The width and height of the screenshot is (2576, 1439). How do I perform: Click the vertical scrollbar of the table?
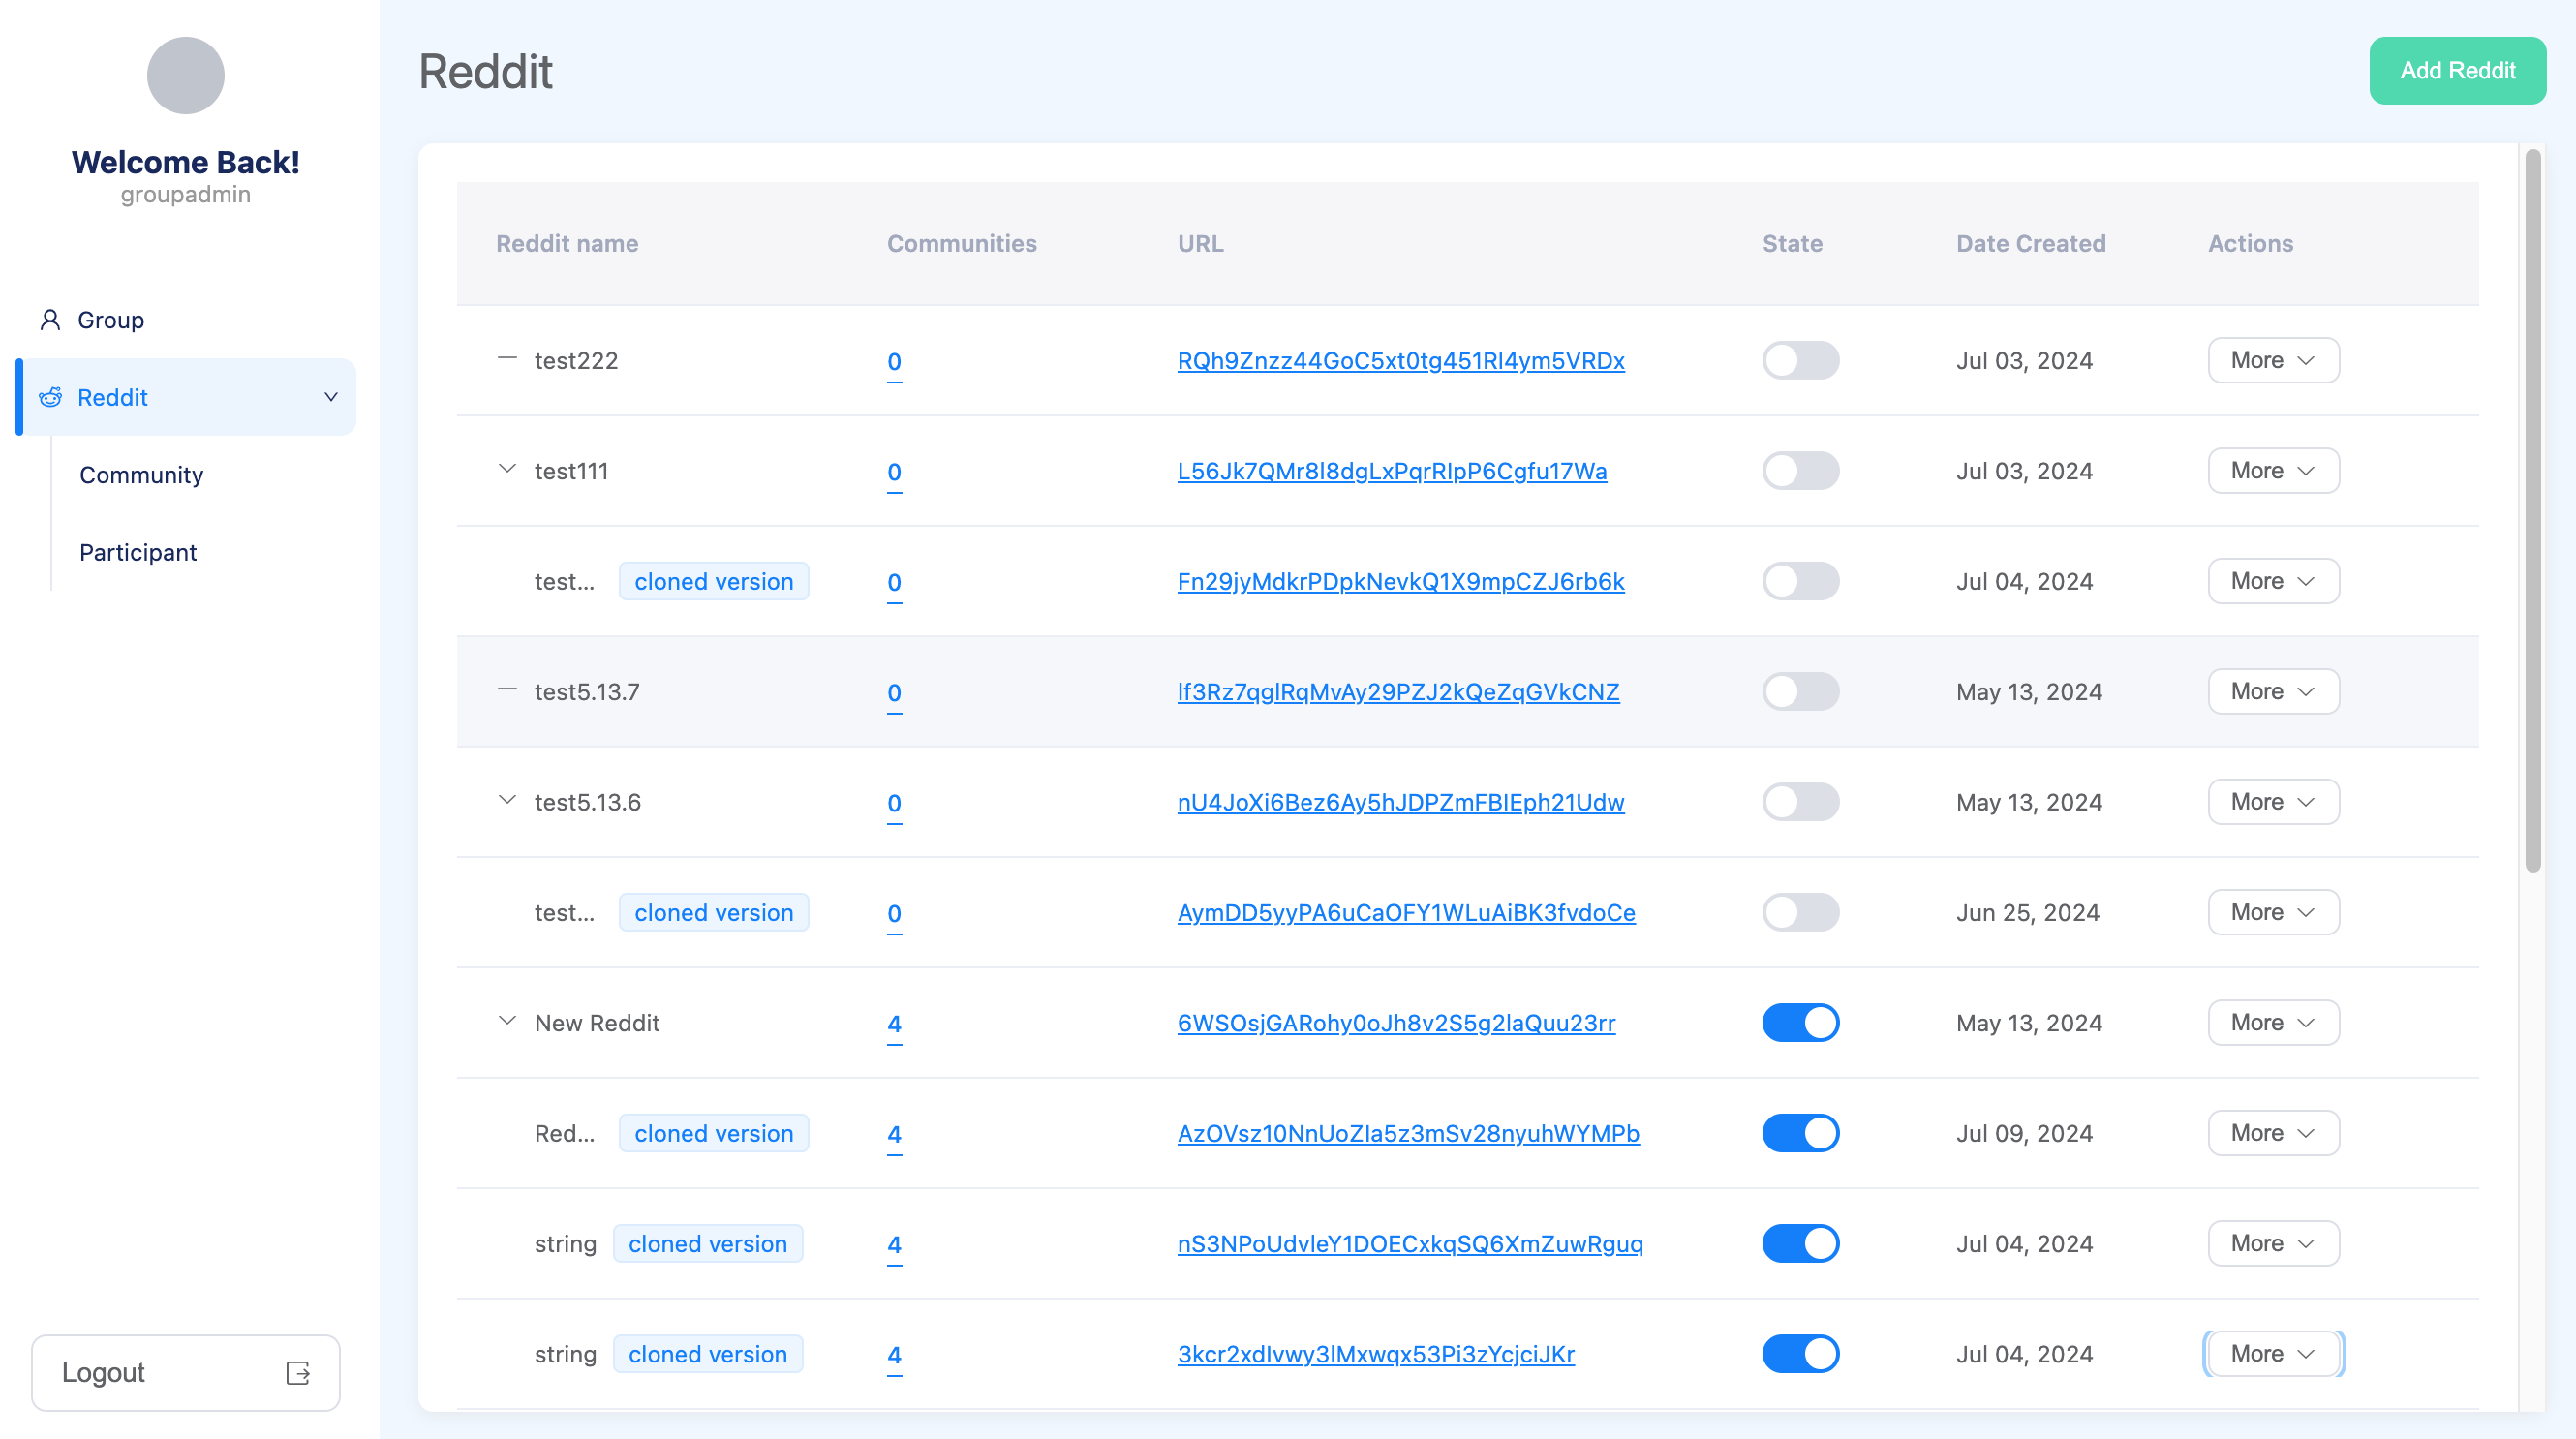coord(2532,510)
